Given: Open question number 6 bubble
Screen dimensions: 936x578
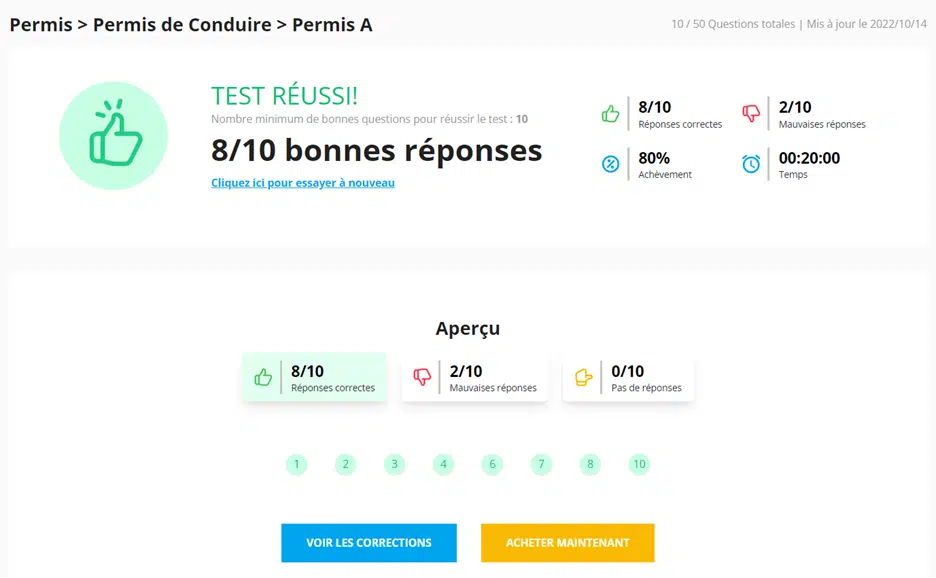Looking at the screenshot, I should pyautogui.click(x=492, y=464).
